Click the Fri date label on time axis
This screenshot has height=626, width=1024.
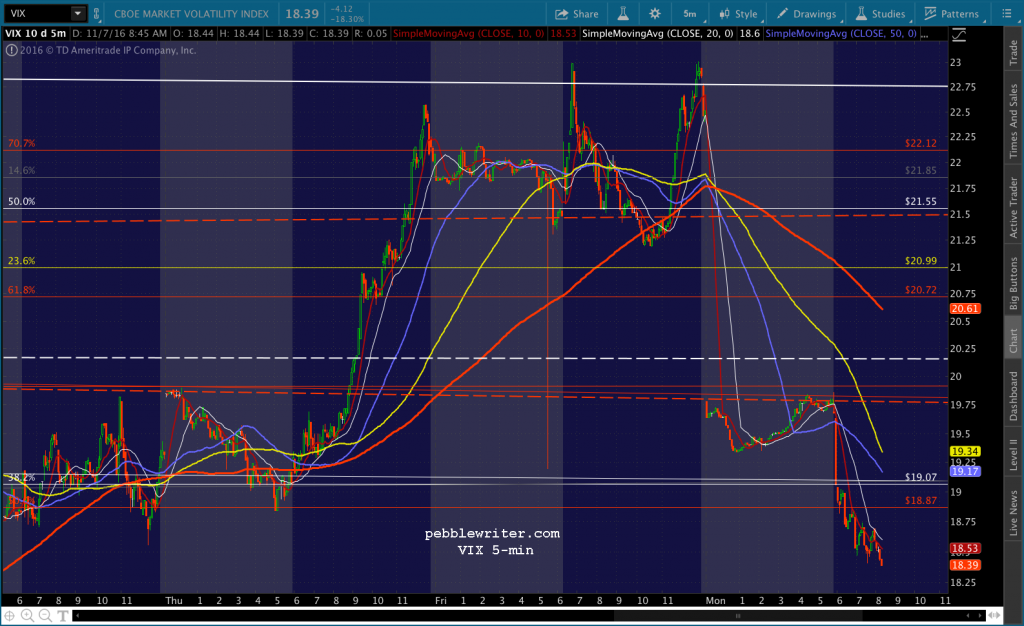[x=441, y=601]
